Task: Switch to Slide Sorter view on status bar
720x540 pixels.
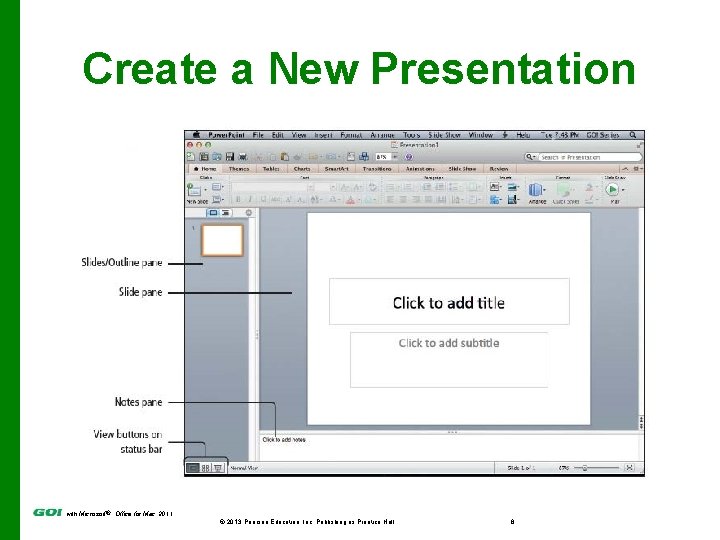Action: pos(205,468)
